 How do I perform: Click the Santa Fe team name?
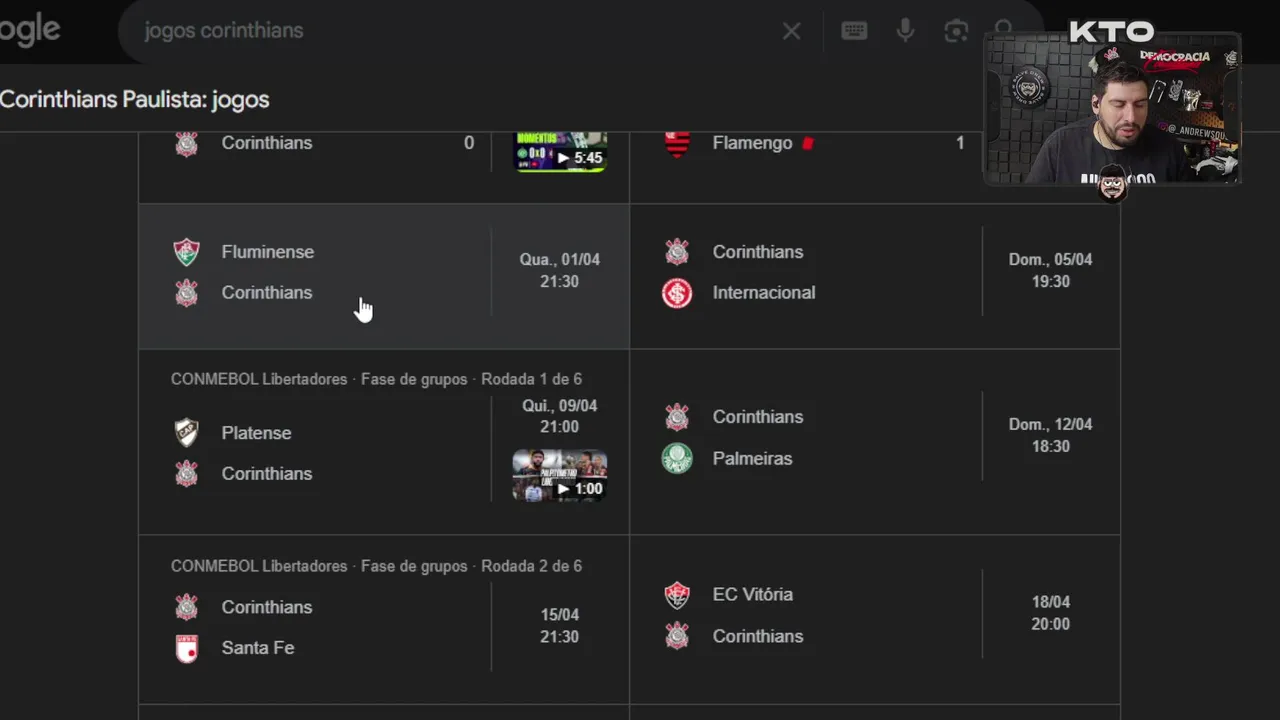[258, 648]
